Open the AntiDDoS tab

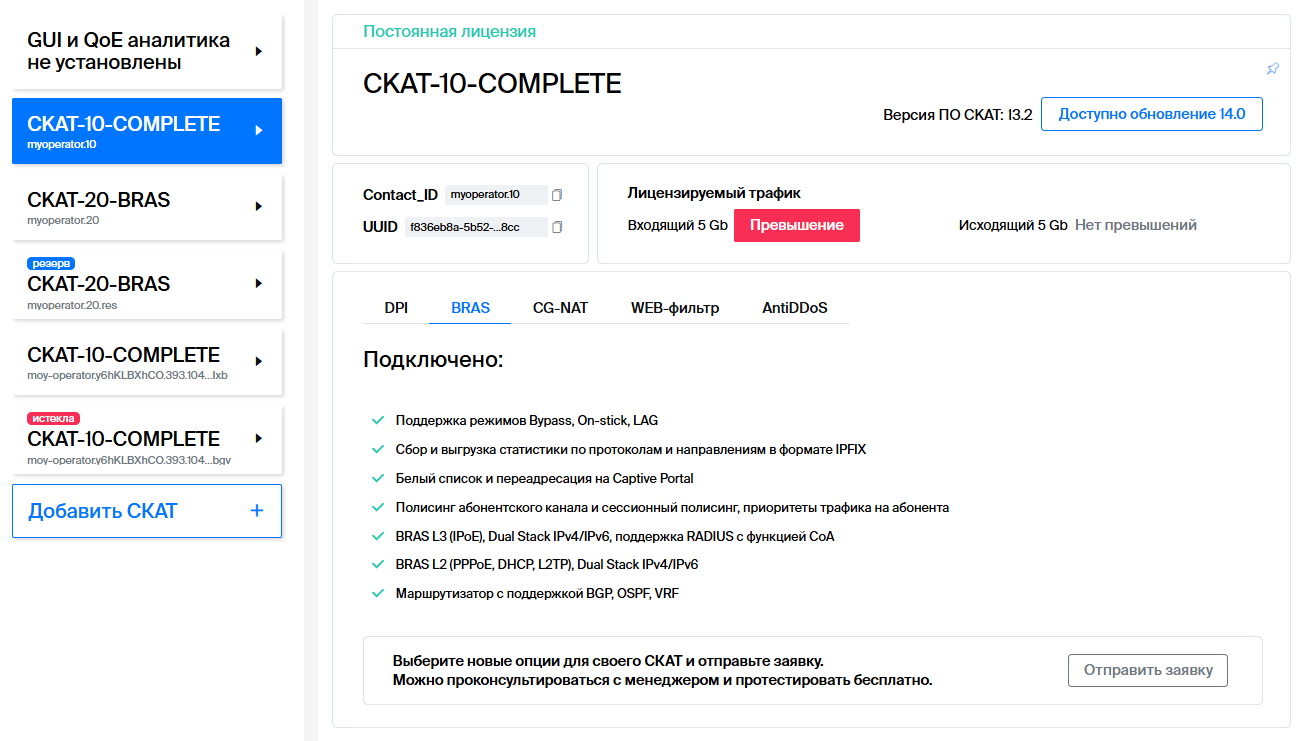click(x=794, y=308)
